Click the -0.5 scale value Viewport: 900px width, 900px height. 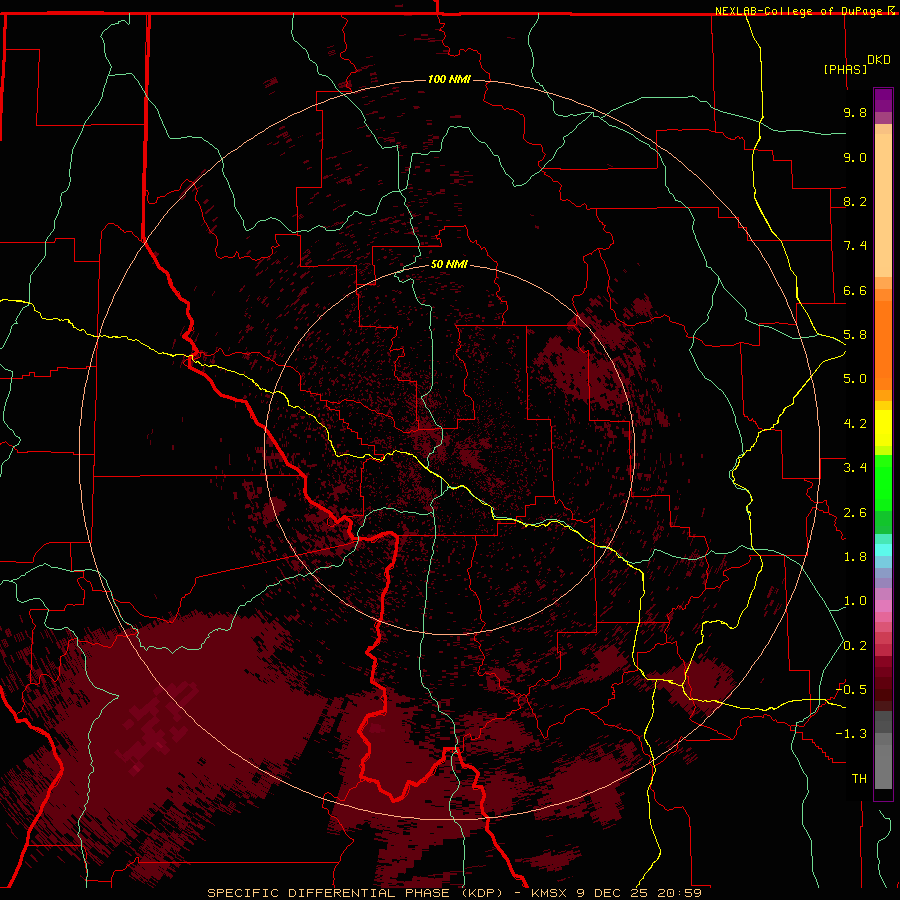point(851,690)
